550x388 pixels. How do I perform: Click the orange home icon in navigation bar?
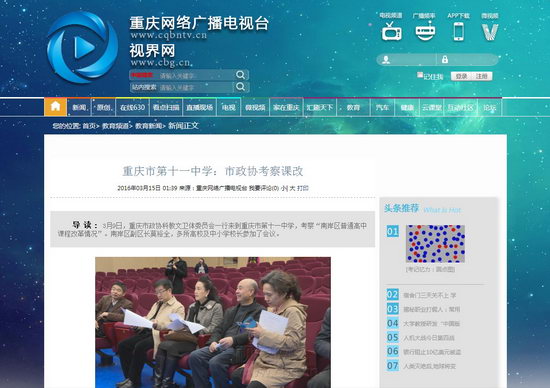point(55,107)
